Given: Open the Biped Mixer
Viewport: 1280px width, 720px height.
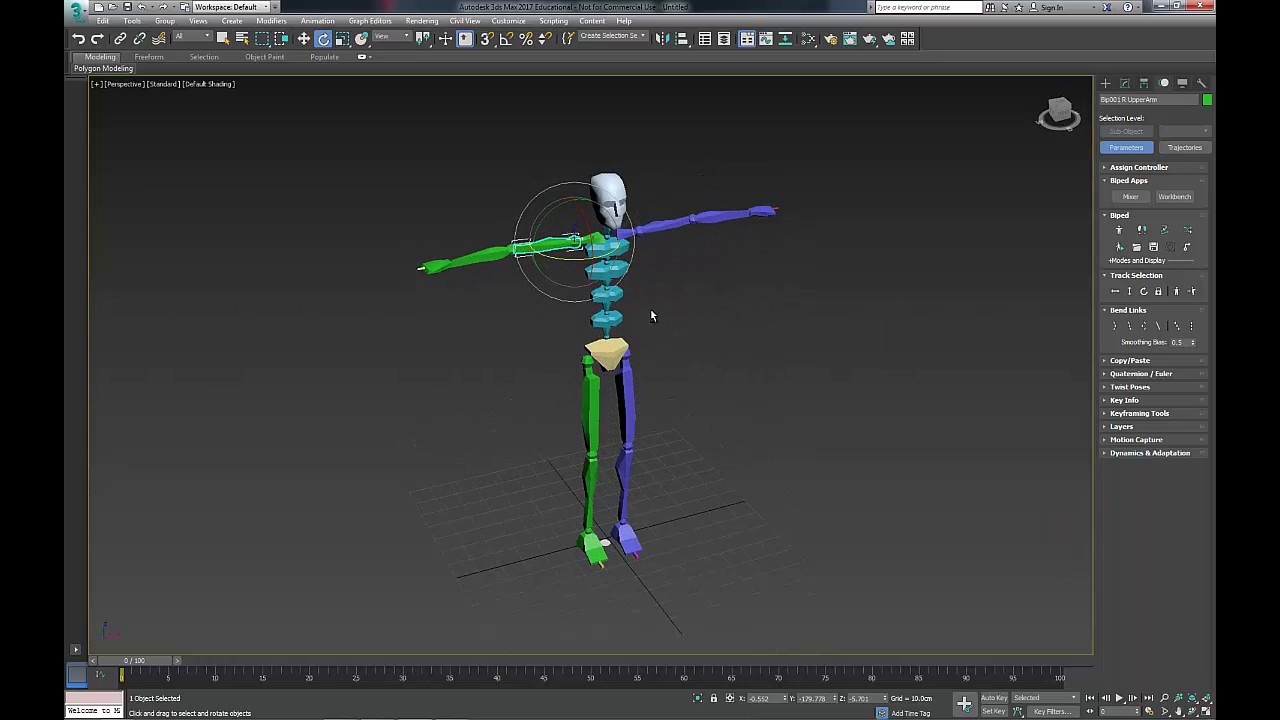Looking at the screenshot, I should pyautogui.click(x=1131, y=197).
